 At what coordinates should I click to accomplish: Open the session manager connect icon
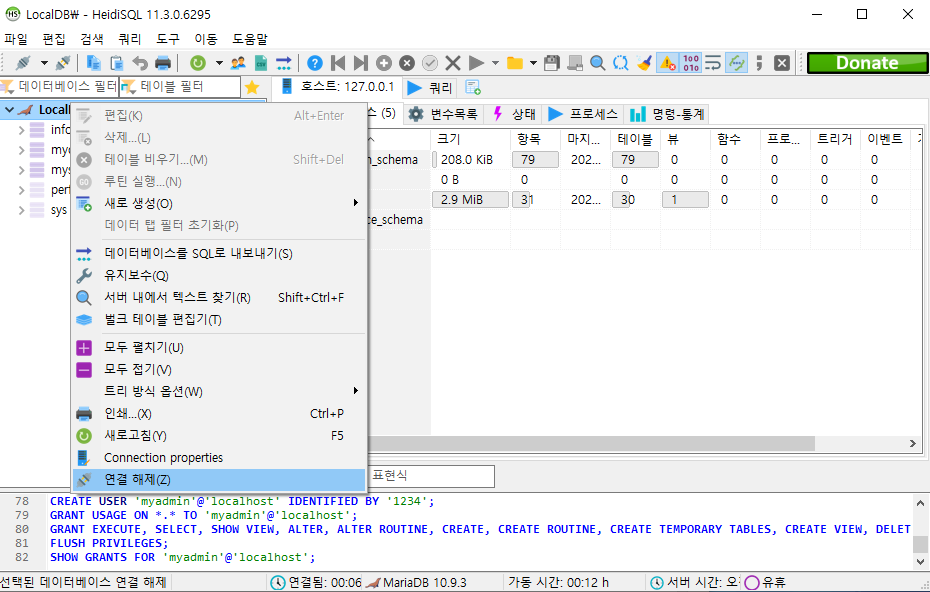click(x=23, y=63)
